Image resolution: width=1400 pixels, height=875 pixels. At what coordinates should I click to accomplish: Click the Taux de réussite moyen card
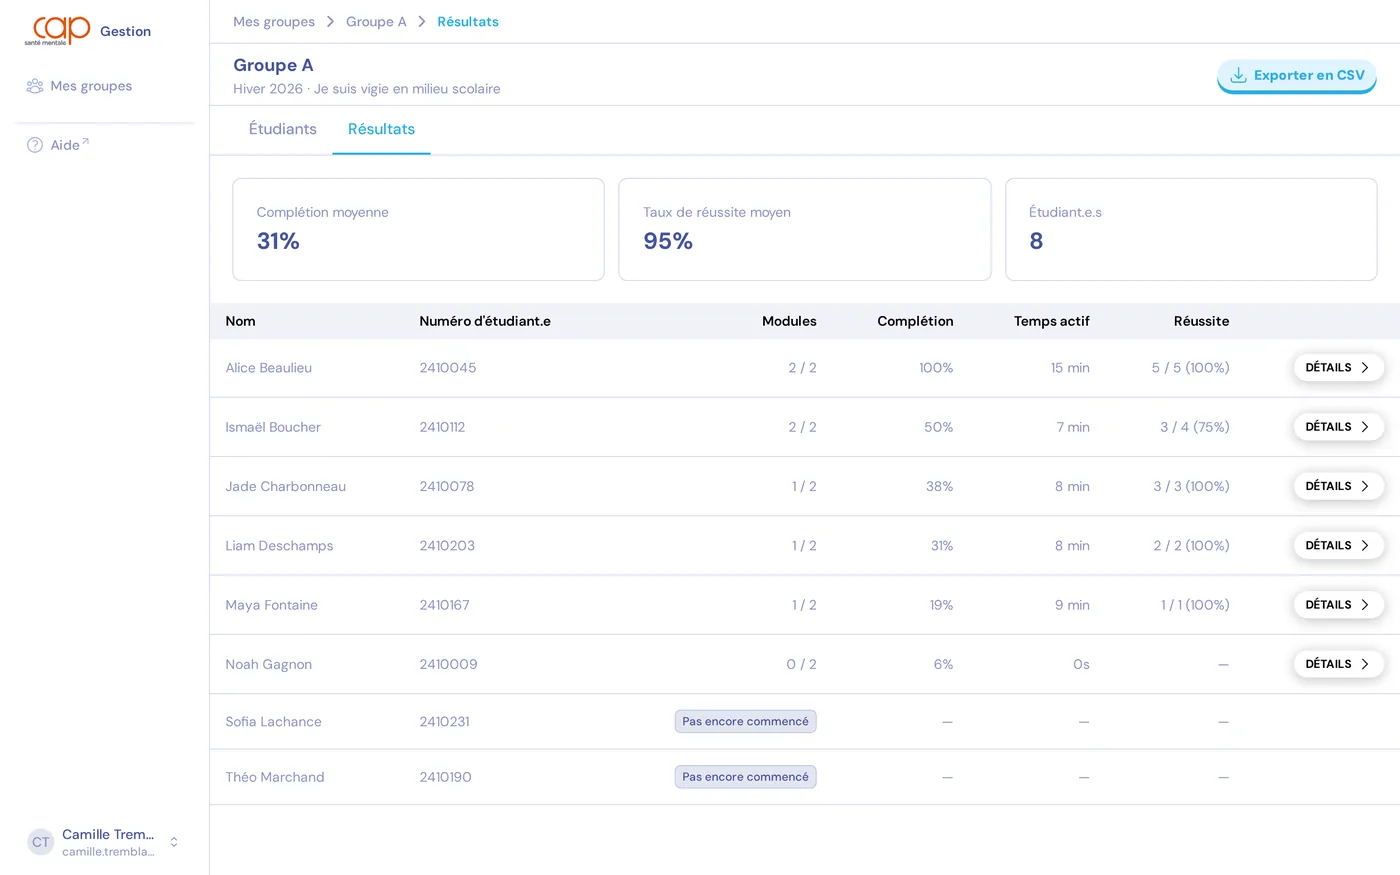point(805,229)
